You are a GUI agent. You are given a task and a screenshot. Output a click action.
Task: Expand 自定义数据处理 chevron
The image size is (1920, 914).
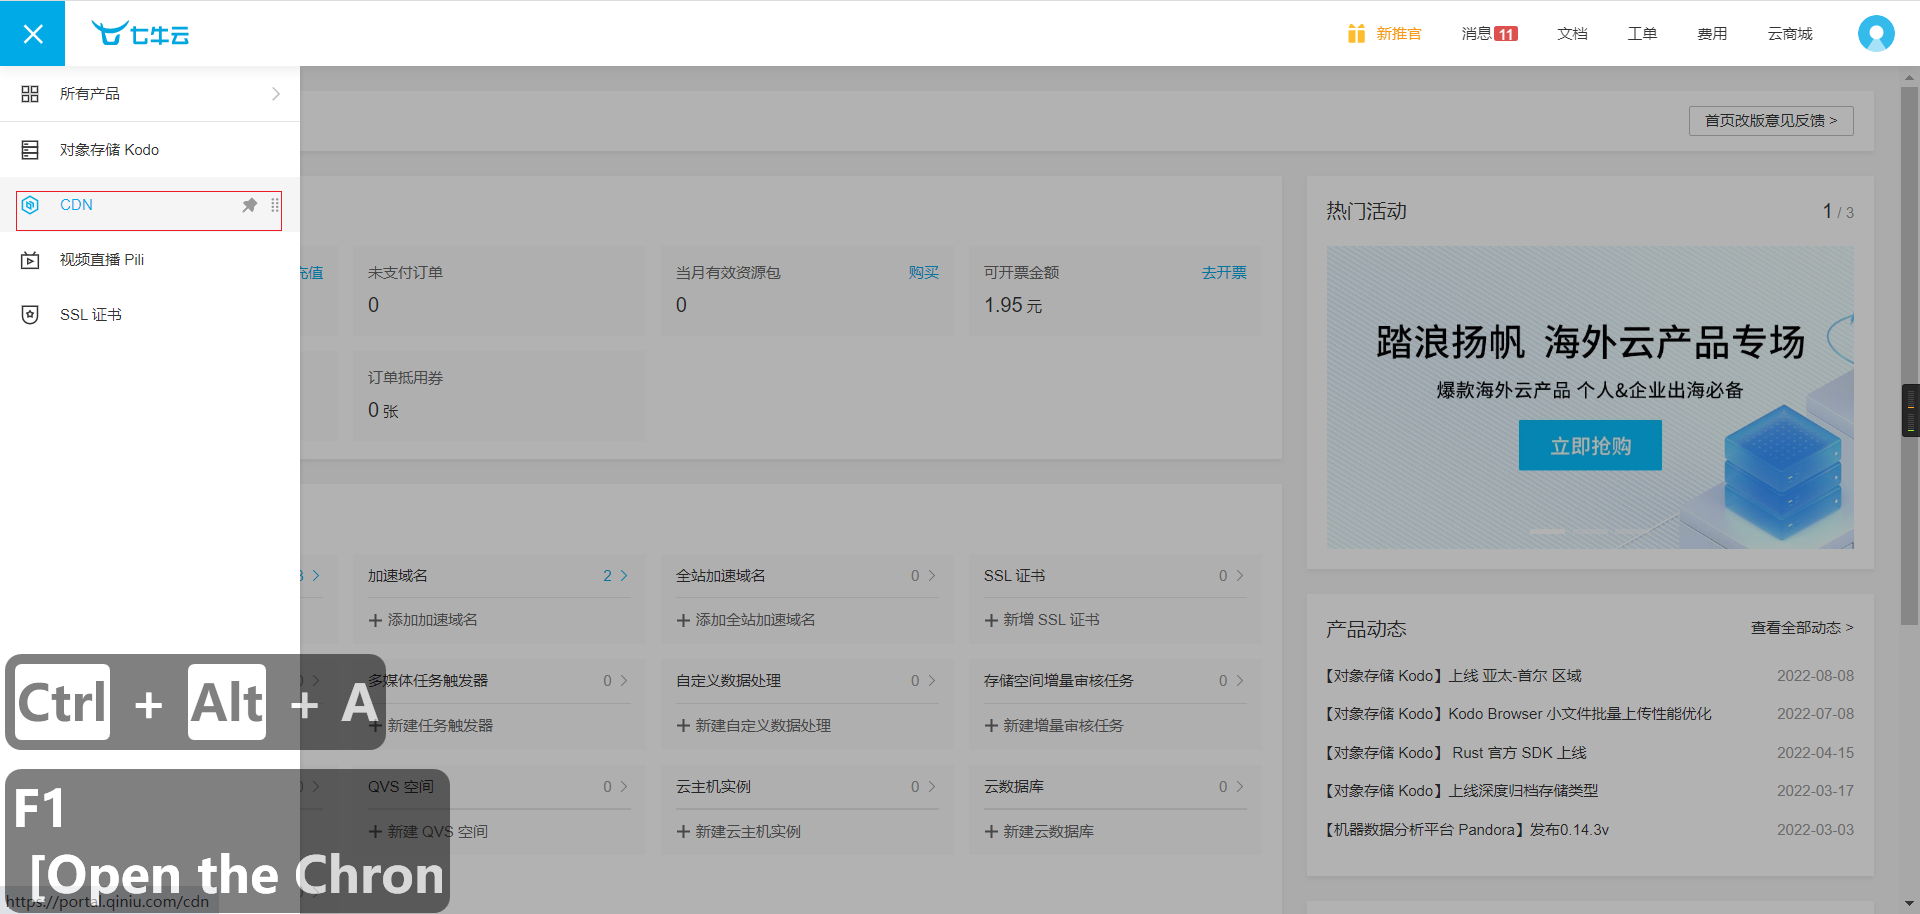tap(932, 681)
